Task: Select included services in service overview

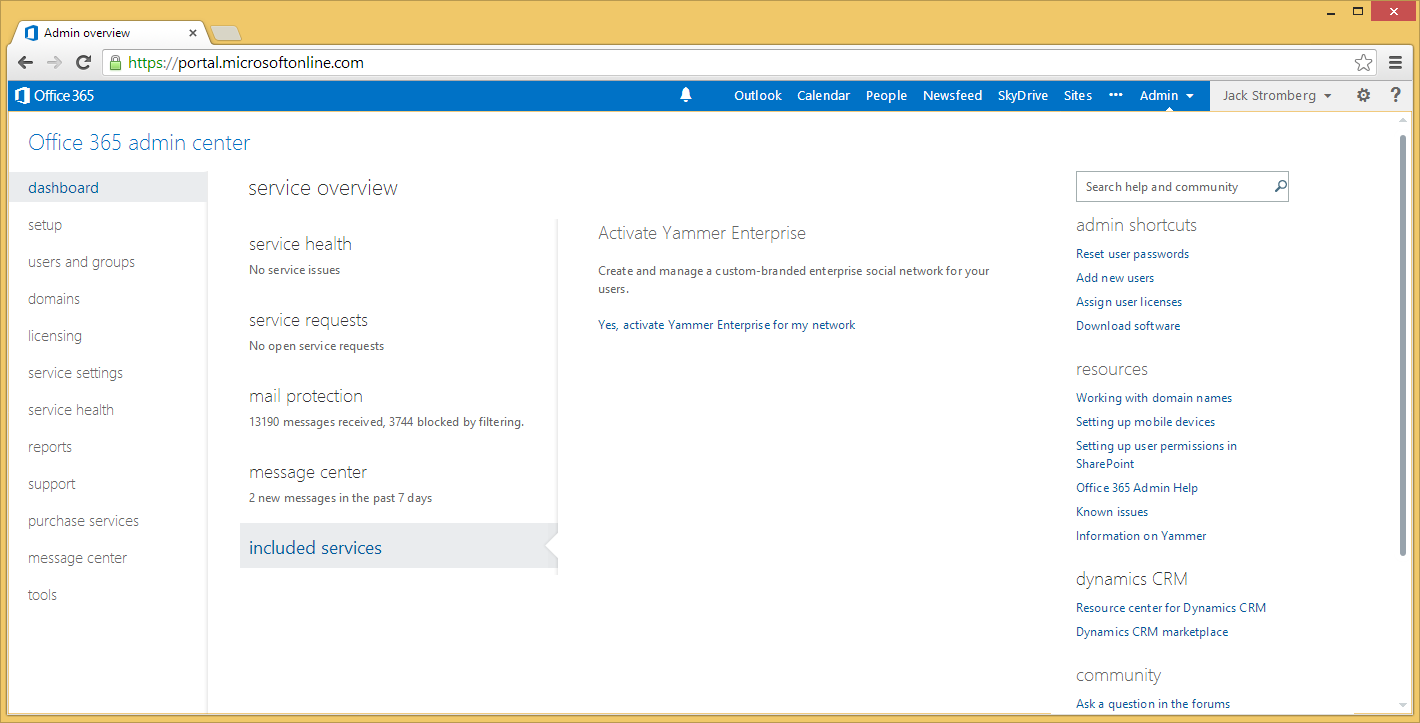Action: click(398, 546)
